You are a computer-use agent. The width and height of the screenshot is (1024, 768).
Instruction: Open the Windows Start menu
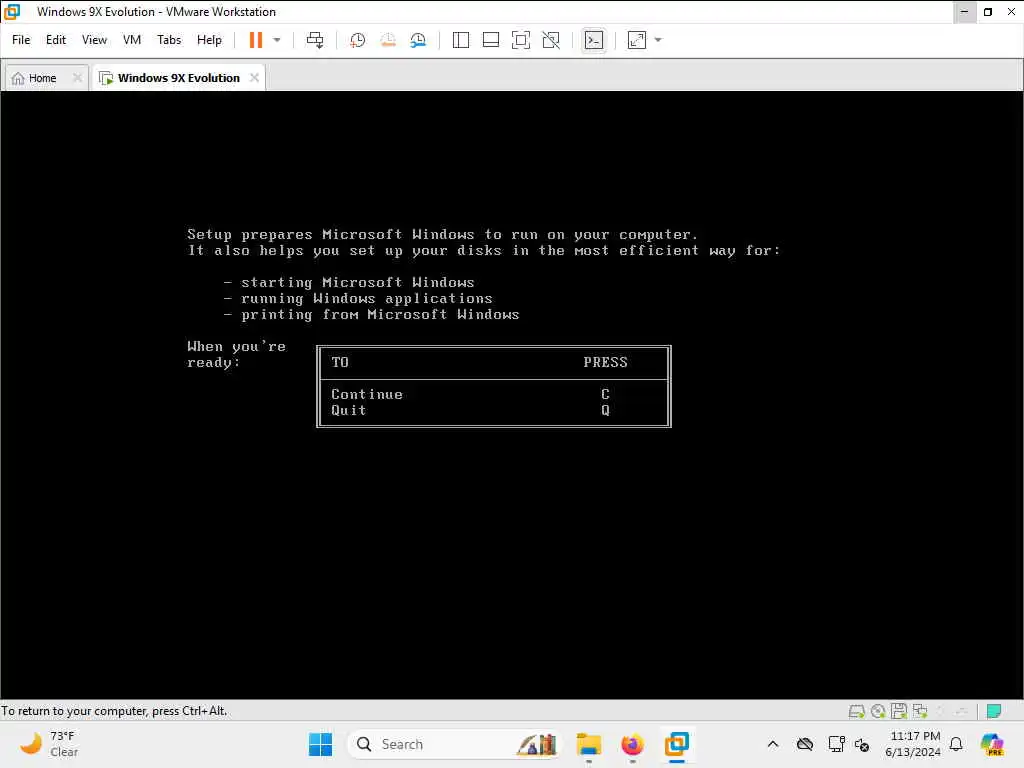point(320,744)
